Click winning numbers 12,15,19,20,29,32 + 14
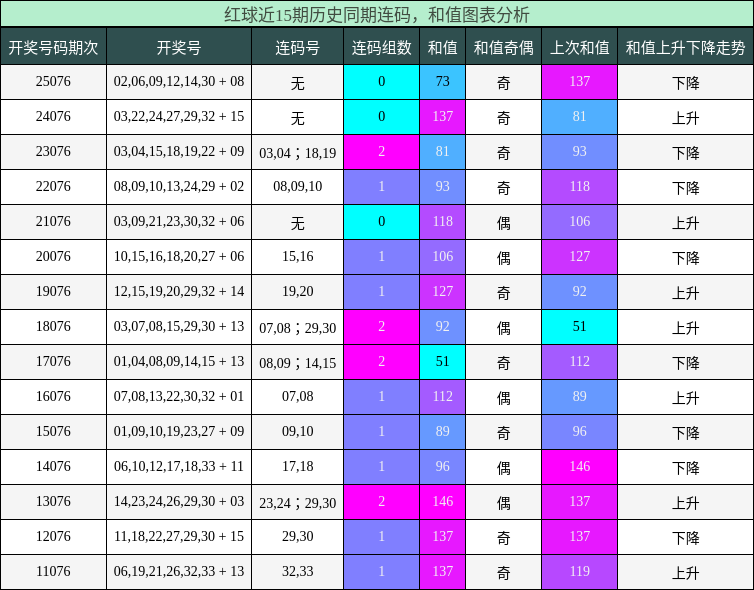Viewport: 754px width, 590px height. coord(179,292)
